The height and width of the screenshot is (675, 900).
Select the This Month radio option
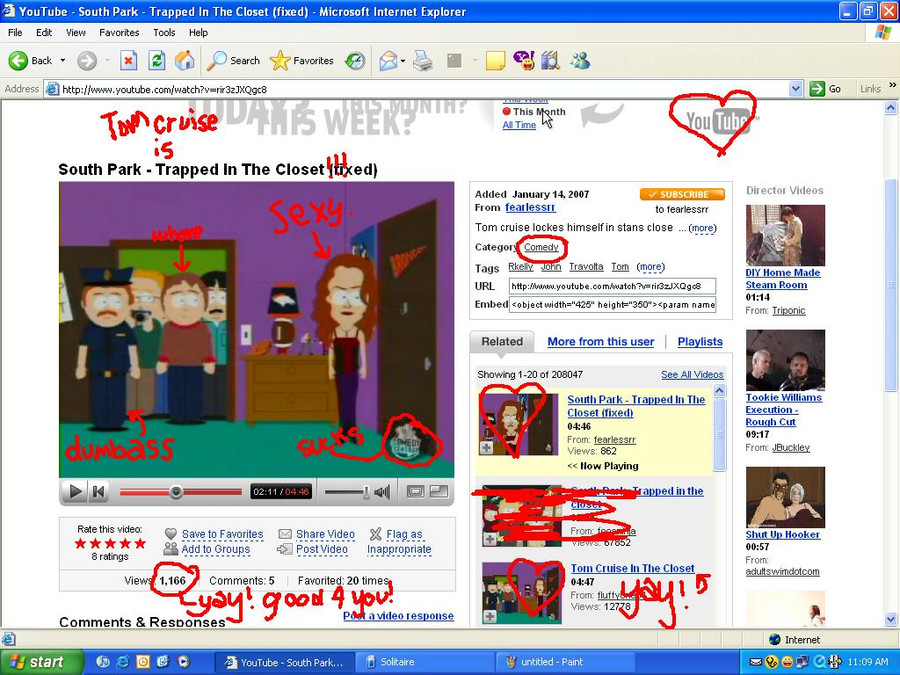507,112
